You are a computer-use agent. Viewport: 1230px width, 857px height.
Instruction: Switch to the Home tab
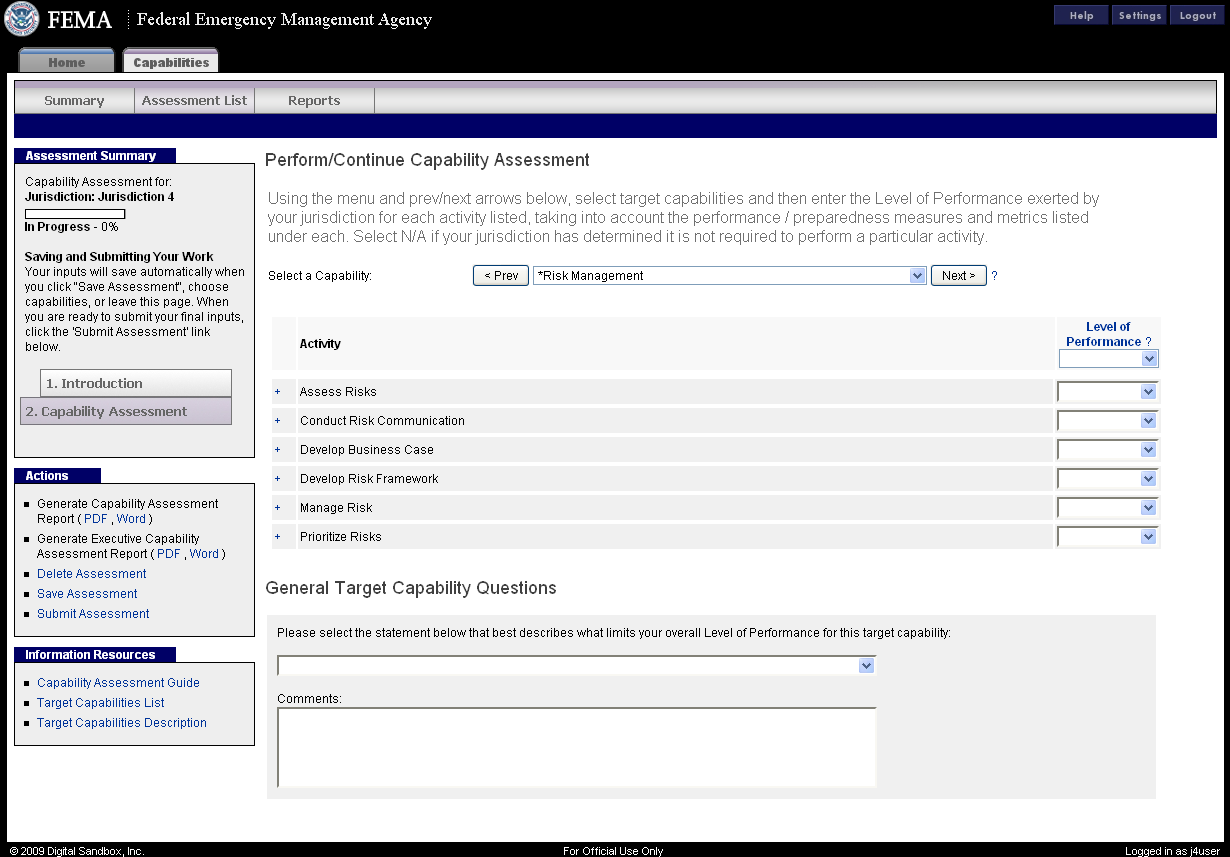[x=67, y=62]
